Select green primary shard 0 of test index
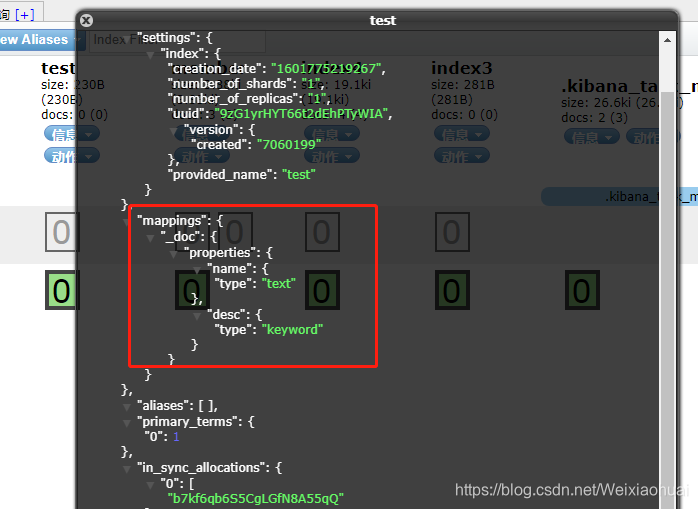 point(62,290)
